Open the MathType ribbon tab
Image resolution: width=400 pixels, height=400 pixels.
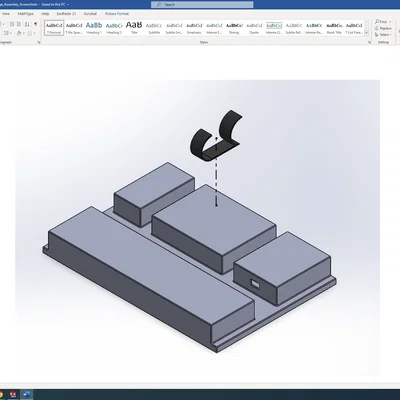(26, 14)
